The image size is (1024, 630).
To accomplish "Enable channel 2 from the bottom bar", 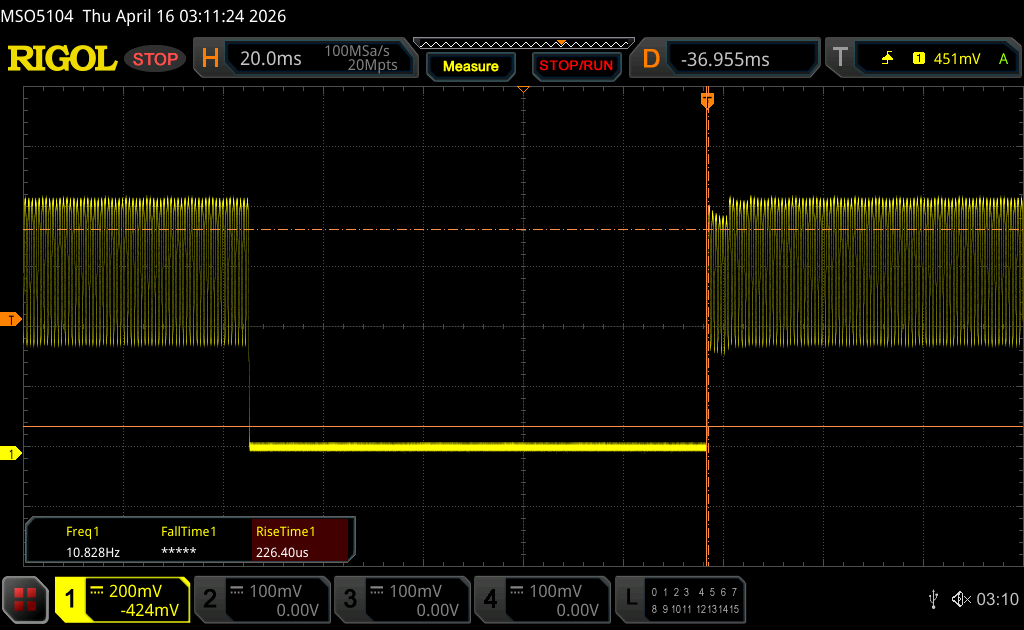I will (261, 599).
